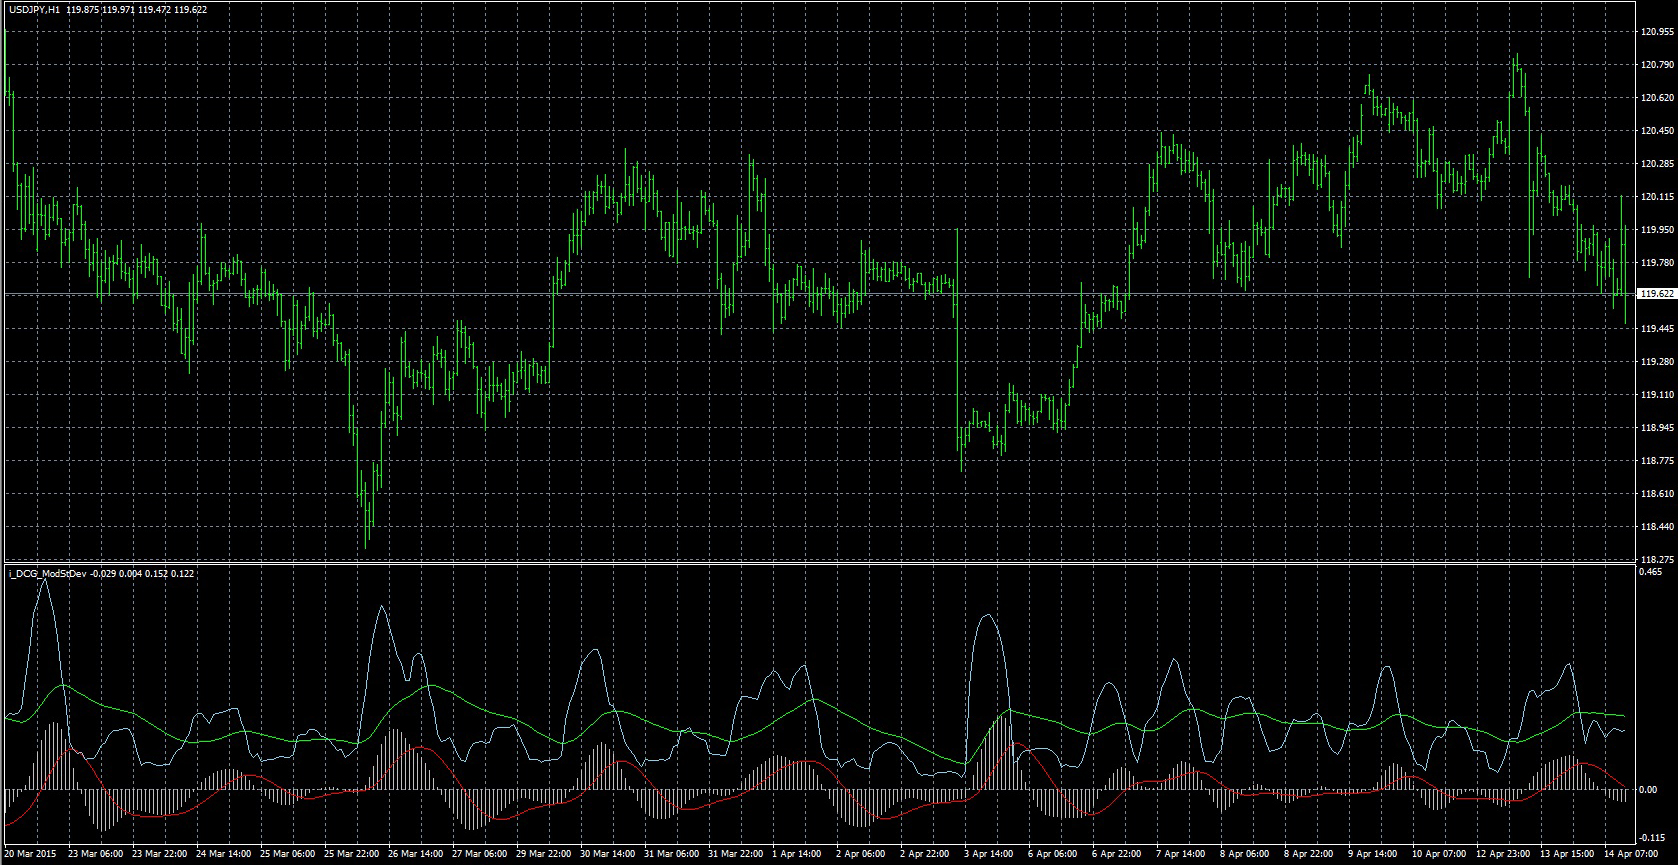Click the i_DCG_ModStDev indicator label
This screenshot has width=1678, height=865.
click(x=47, y=573)
